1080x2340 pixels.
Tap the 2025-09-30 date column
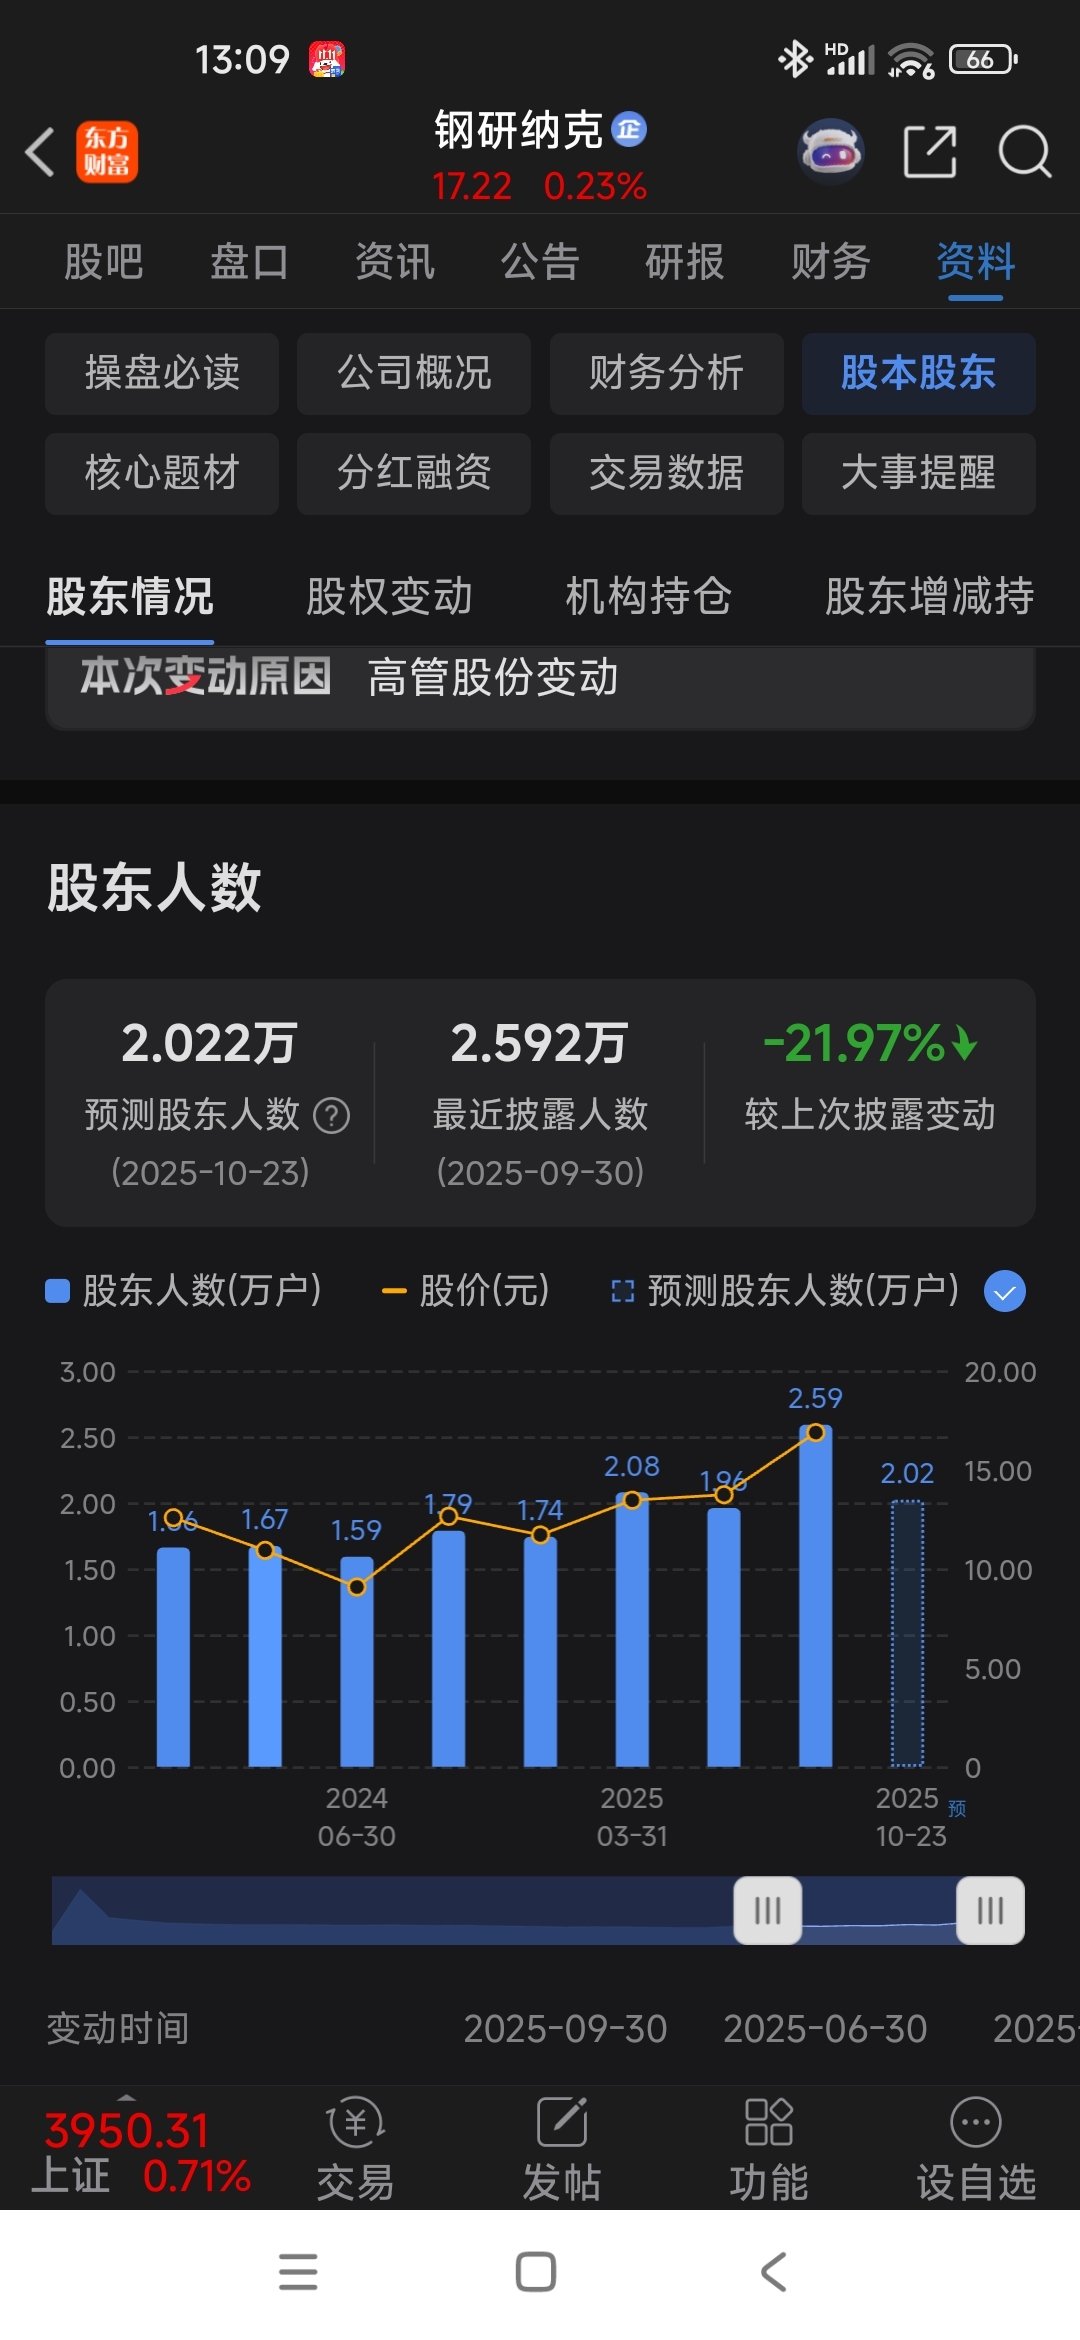pyautogui.click(x=565, y=2029)
